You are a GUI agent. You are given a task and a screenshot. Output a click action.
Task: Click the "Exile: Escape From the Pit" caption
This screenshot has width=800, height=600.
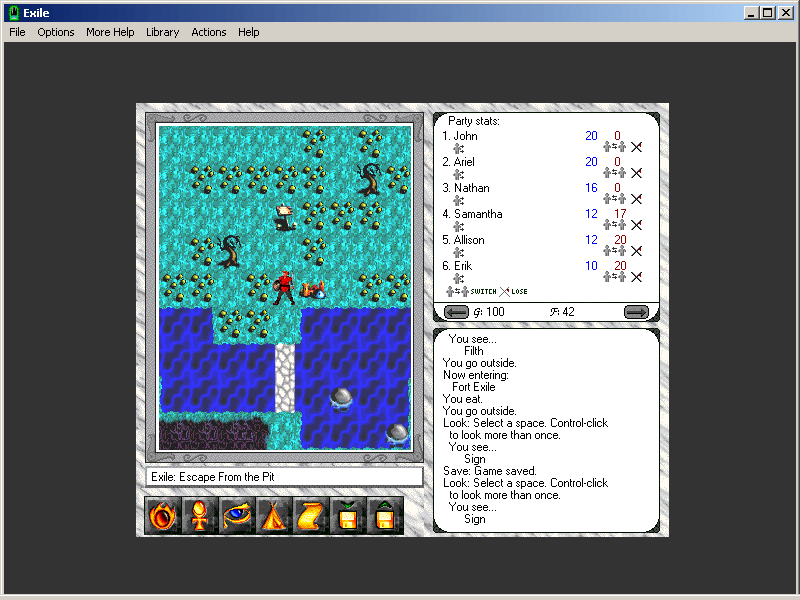coord(213,477)
